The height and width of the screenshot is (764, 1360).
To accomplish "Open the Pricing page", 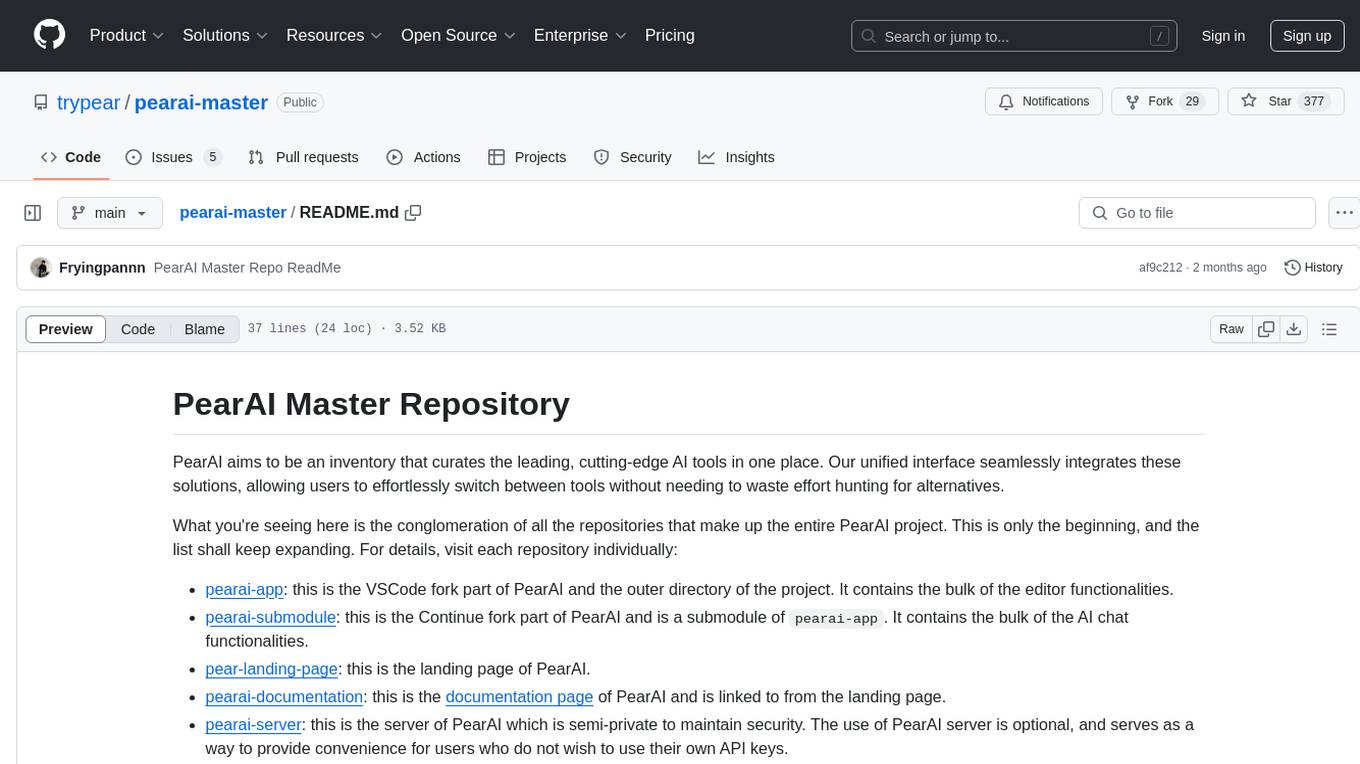I will pos(670,35).
